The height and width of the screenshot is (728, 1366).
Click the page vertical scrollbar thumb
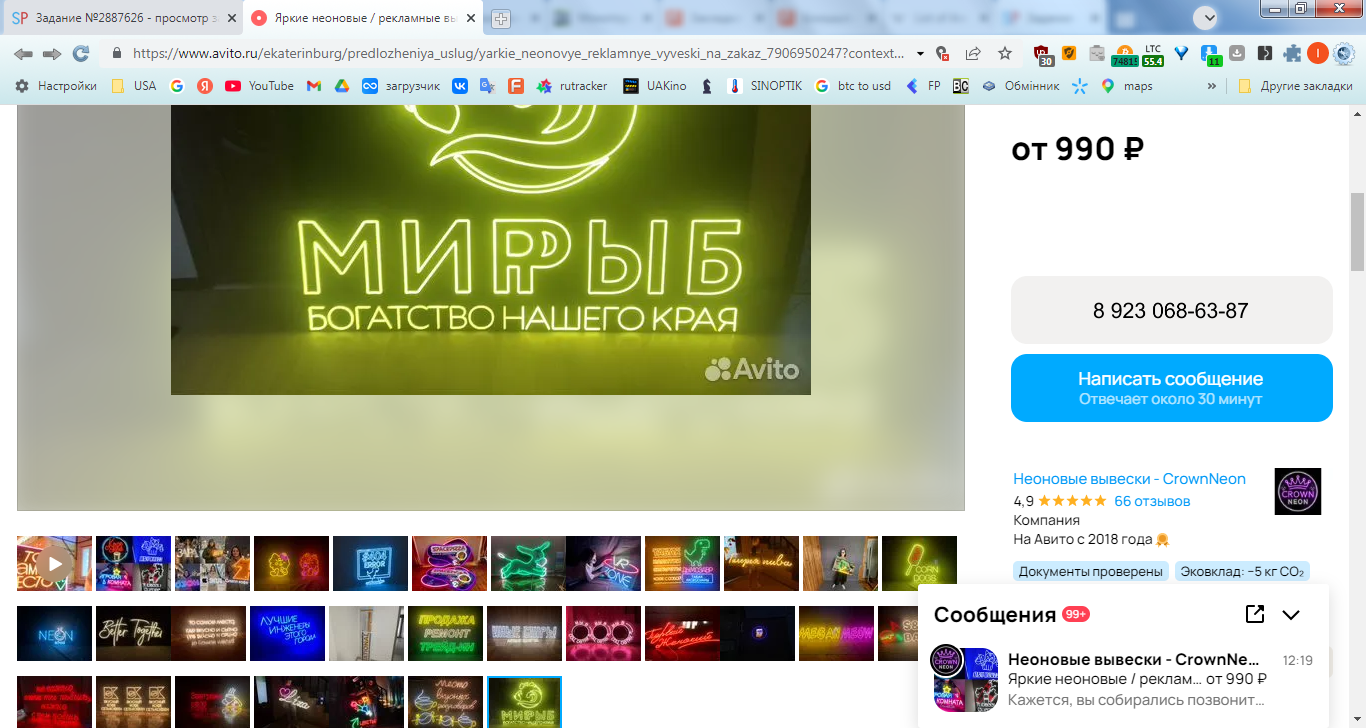coord(1357,232)
